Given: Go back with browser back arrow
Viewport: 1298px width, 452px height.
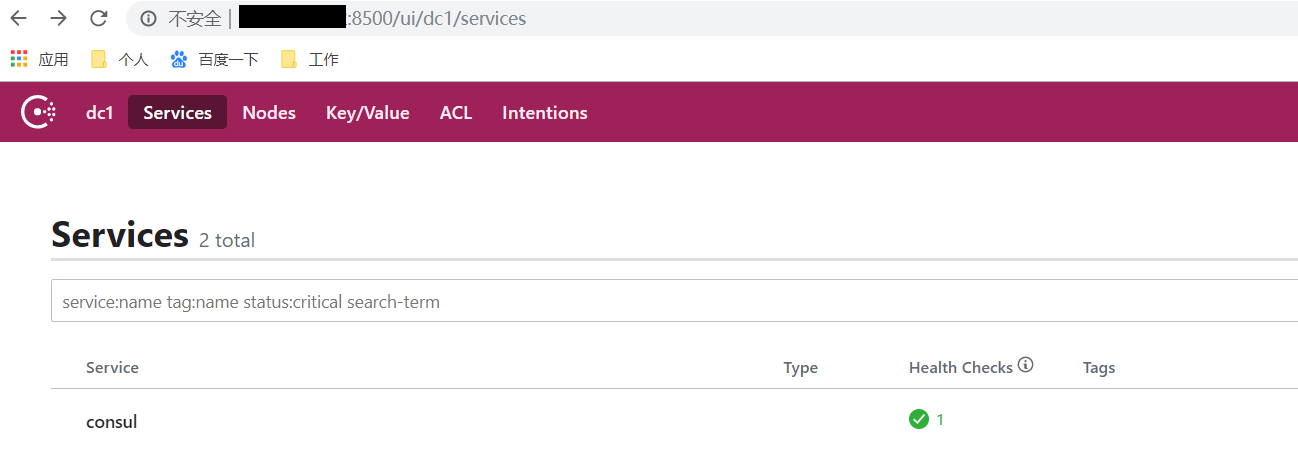Looking at the screenshot, I should [18, 18].
